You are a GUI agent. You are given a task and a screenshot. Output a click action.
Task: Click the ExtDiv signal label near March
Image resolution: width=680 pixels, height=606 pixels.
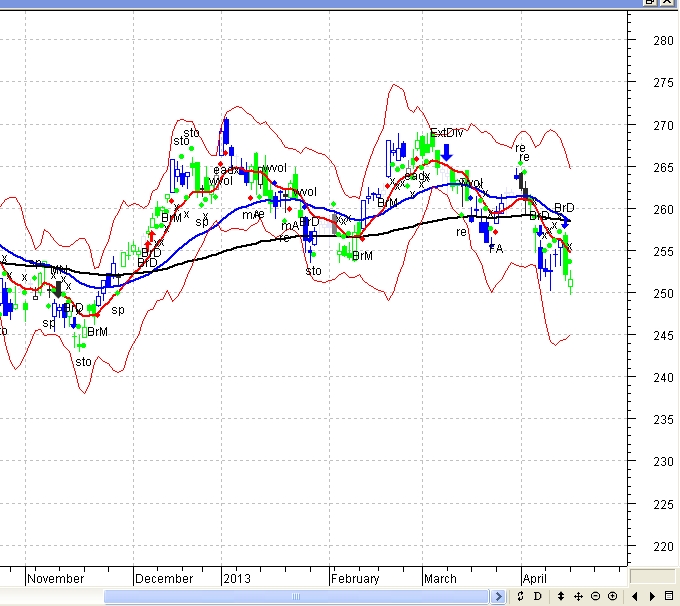click(447, 133)
